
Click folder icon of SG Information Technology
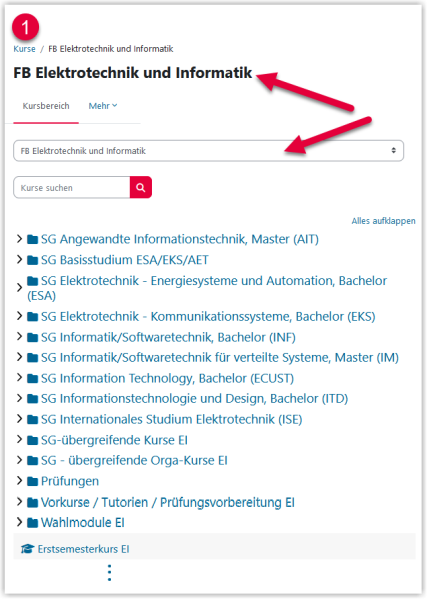click(32, 378)
